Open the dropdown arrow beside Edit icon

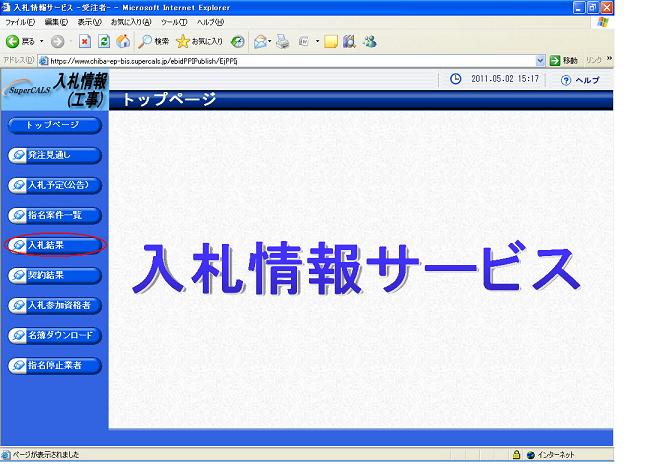pos(317,42)
